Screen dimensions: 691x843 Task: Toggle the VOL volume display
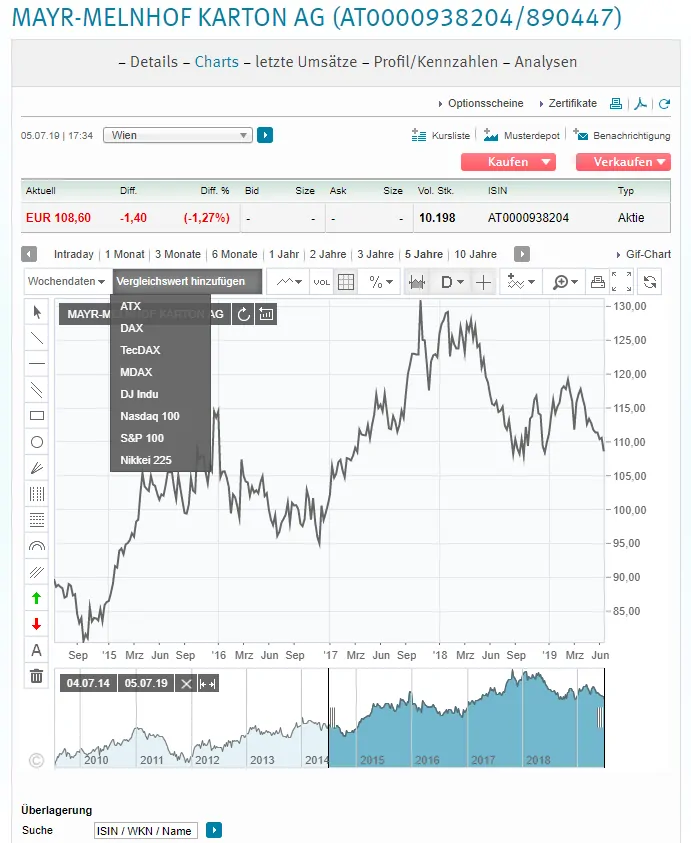click(322, 282)
